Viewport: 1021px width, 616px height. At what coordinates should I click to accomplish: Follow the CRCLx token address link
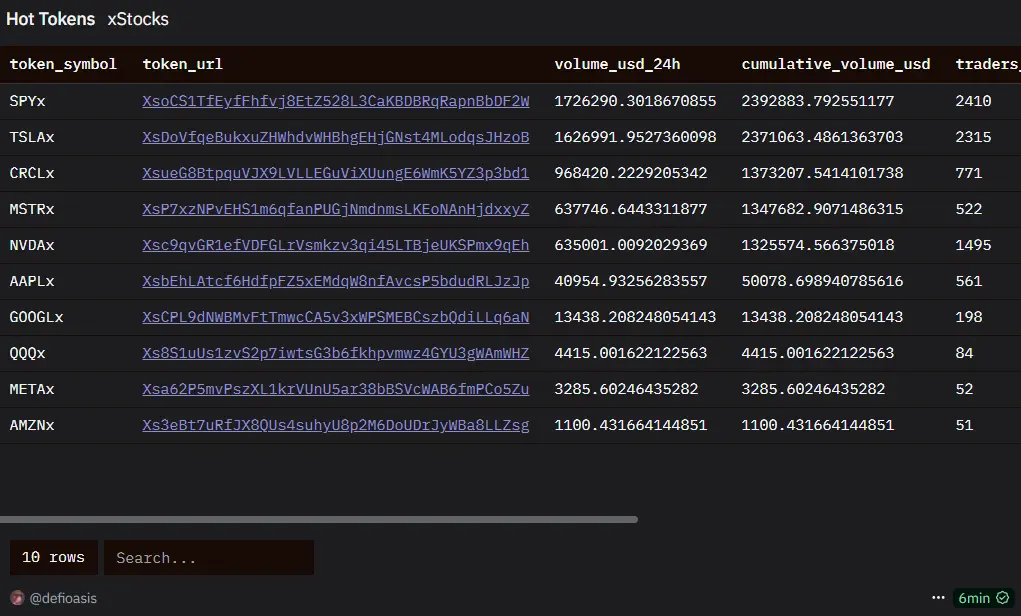(x=336, y=173)
